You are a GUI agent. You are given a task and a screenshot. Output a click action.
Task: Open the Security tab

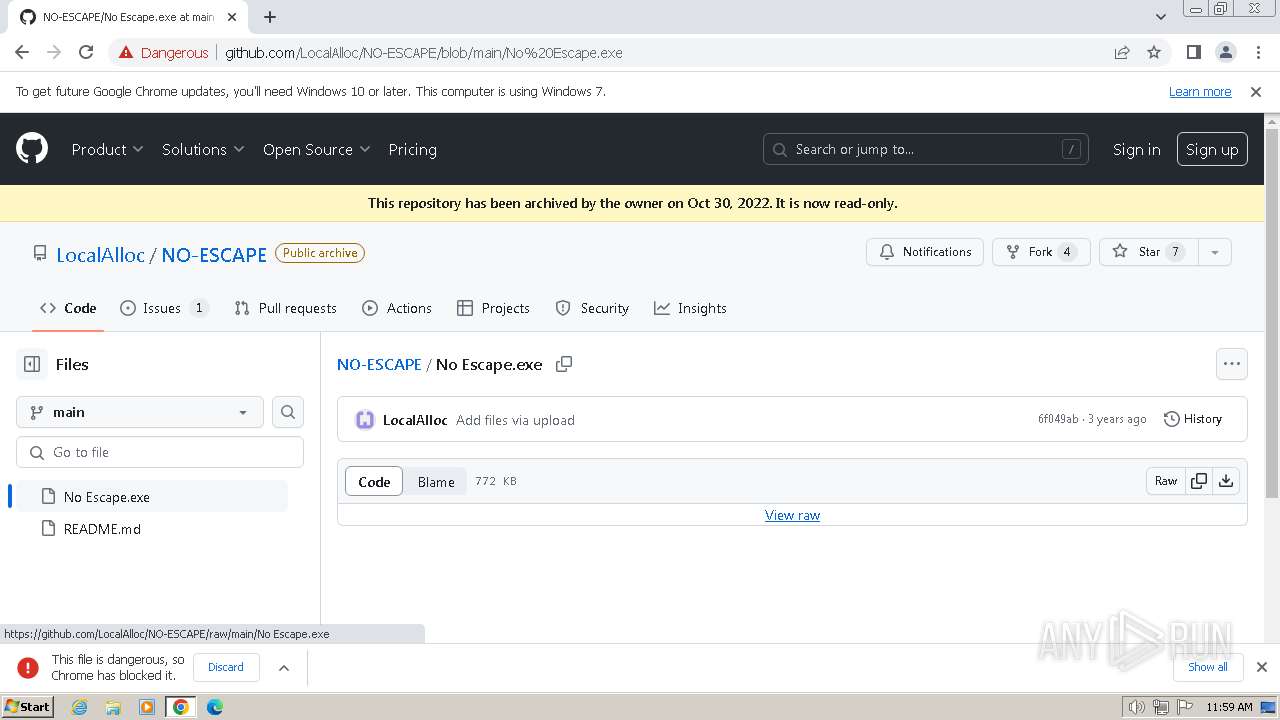[592, 308]
